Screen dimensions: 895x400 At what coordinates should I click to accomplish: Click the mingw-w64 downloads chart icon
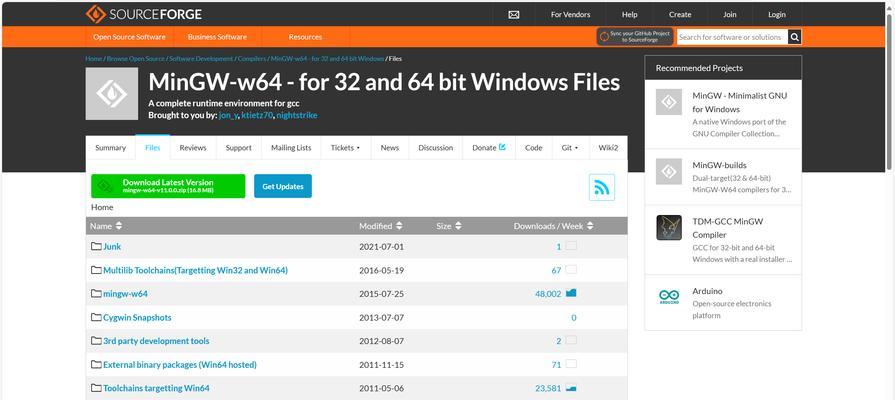click(x=571, y=293)
